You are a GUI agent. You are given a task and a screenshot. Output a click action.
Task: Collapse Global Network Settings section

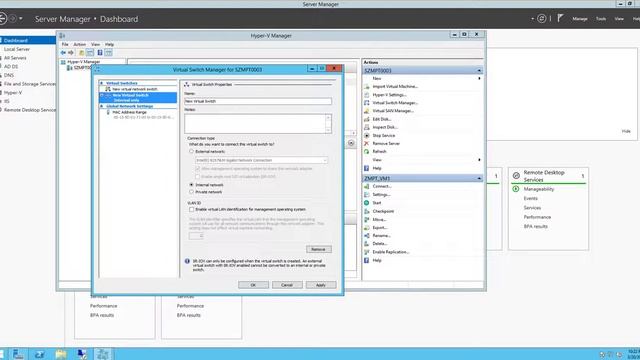(x=102, y=106)
